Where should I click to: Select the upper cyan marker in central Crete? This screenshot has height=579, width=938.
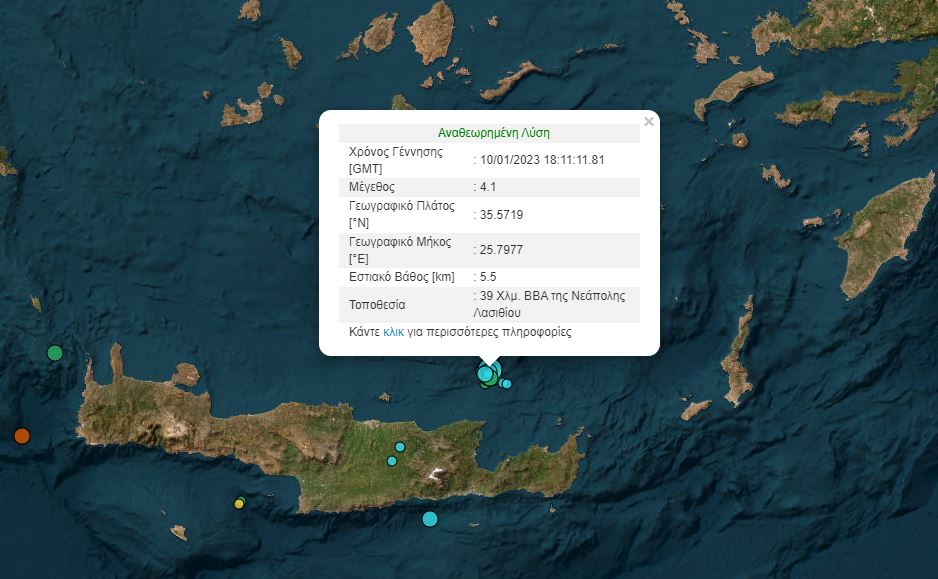(400, 447)
